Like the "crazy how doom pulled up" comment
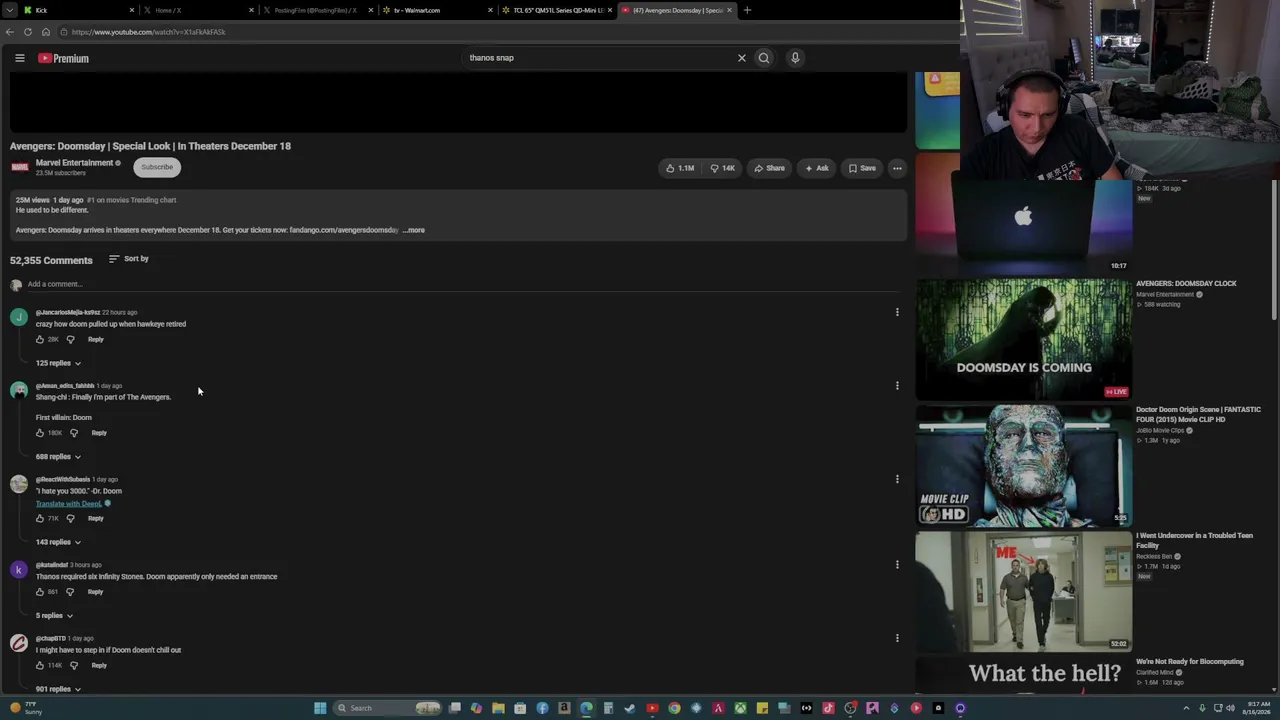Viewport: 1280px width, 720px height. click(40, 340)
